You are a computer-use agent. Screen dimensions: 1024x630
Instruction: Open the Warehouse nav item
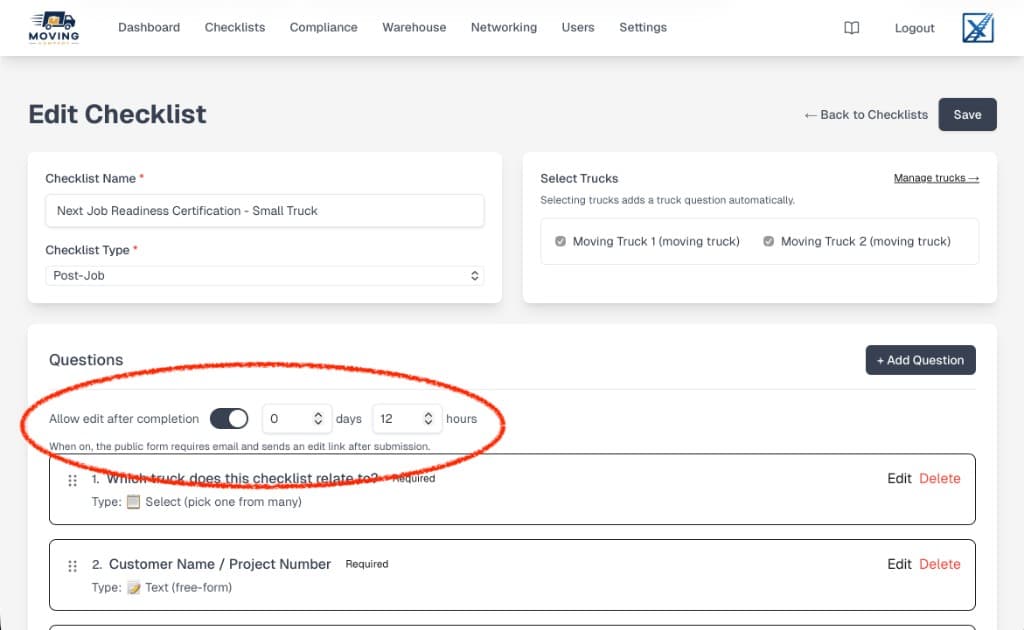click(414, 27)
